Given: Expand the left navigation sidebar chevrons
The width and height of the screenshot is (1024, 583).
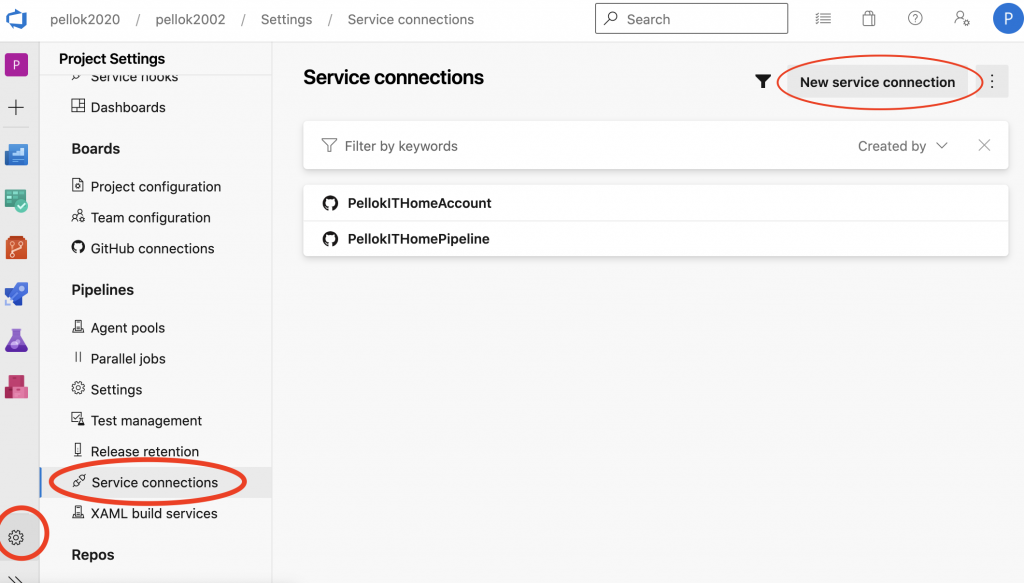Looking at the screenshot, I should 16,577.
